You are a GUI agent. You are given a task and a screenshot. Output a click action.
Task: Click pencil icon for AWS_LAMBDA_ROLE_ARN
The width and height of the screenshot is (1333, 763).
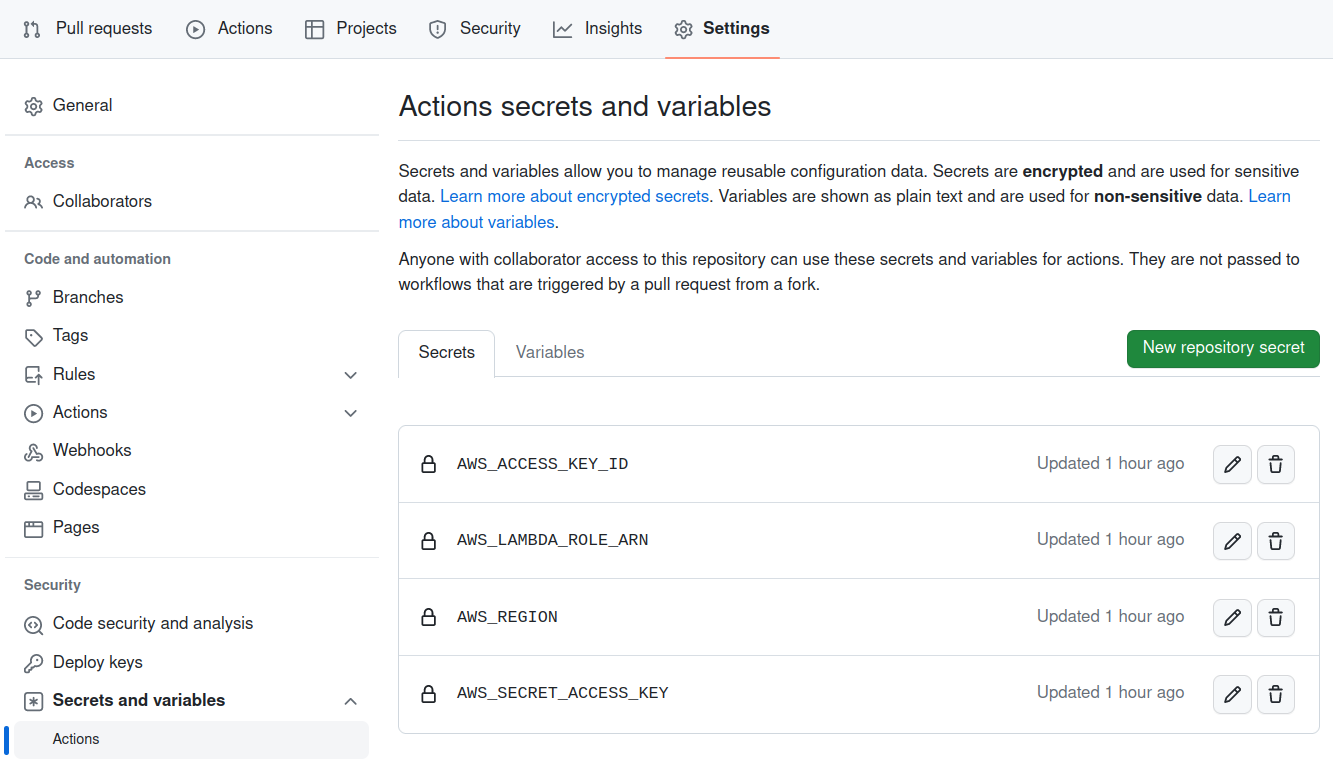coord(1232,541)
